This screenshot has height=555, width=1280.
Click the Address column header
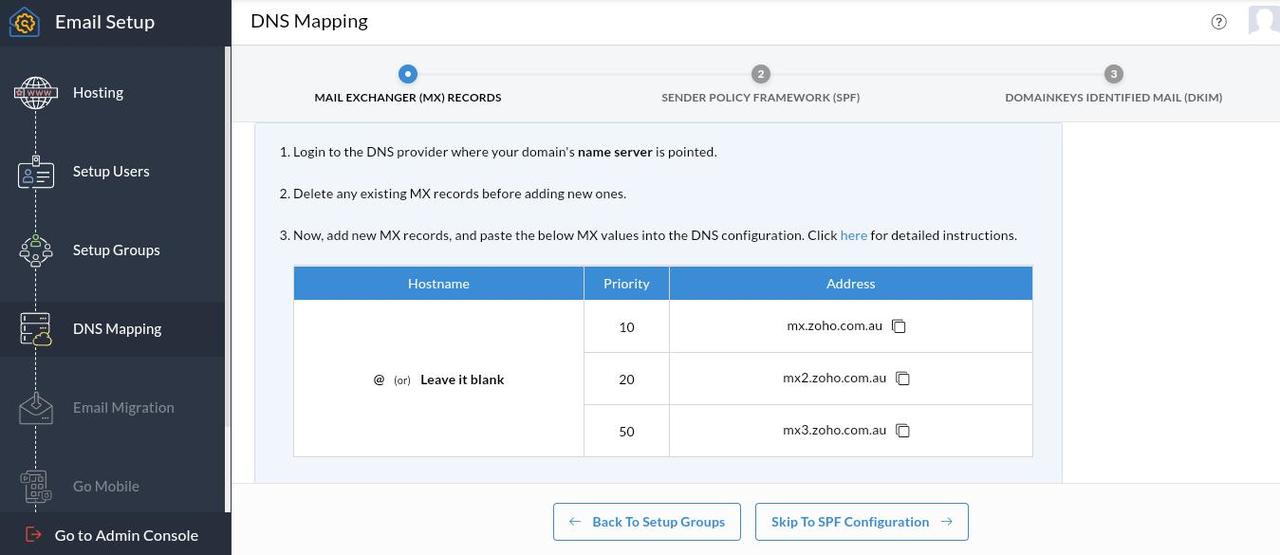[851, 284]
